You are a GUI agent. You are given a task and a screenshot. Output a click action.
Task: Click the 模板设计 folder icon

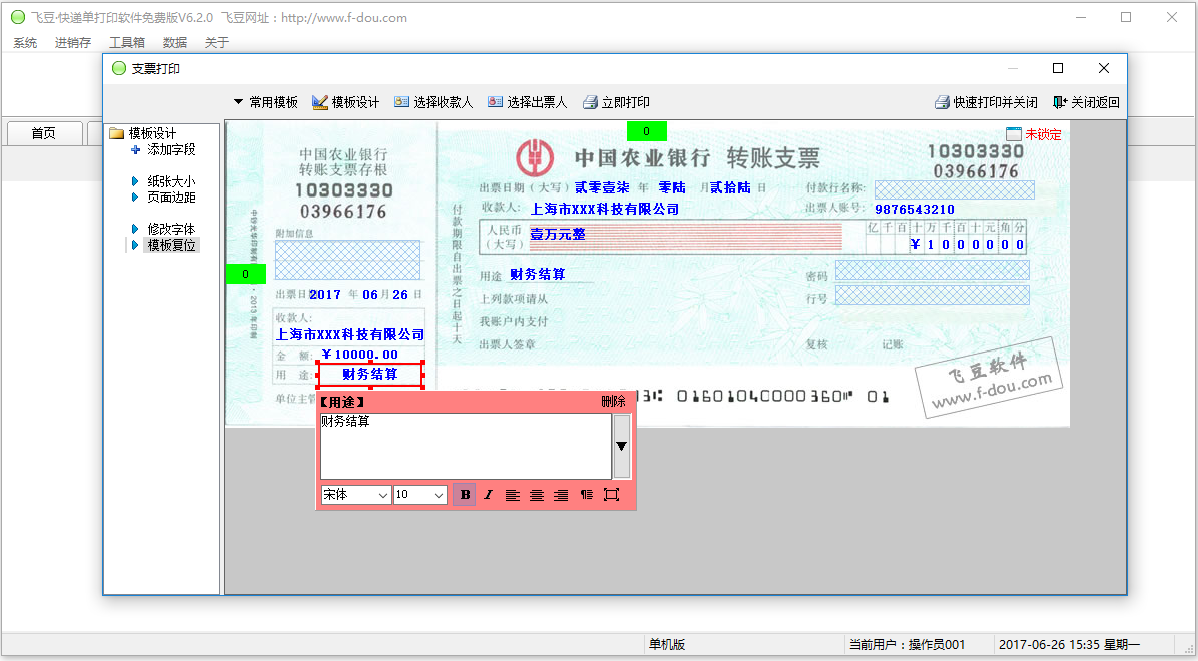[x=117, y=133]
